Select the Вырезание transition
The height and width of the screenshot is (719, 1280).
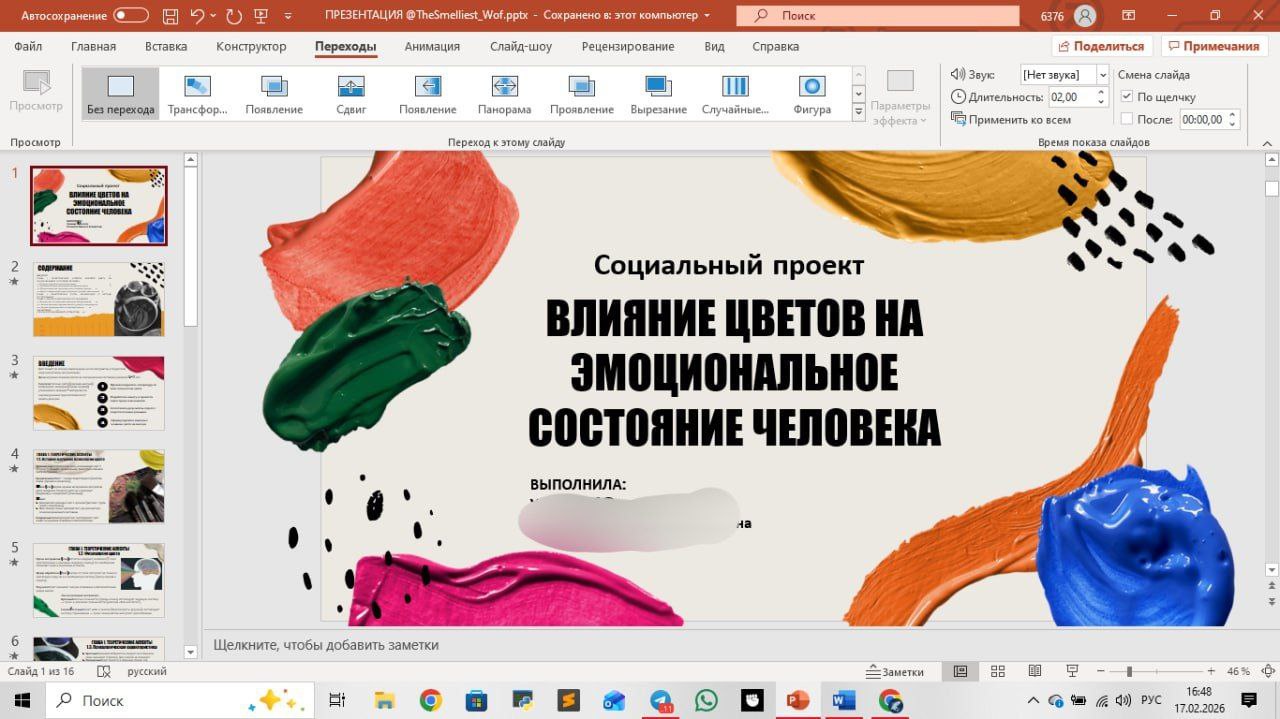658,94
